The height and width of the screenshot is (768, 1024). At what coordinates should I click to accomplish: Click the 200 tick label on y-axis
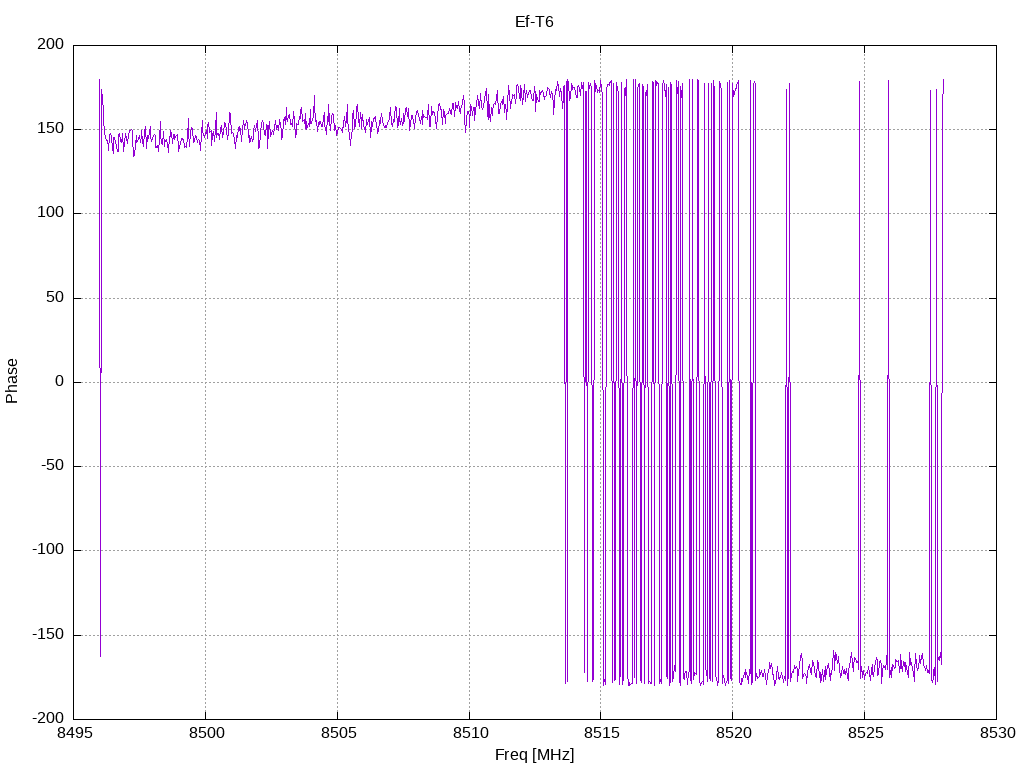pyautogui.click(x=50, y=45)
